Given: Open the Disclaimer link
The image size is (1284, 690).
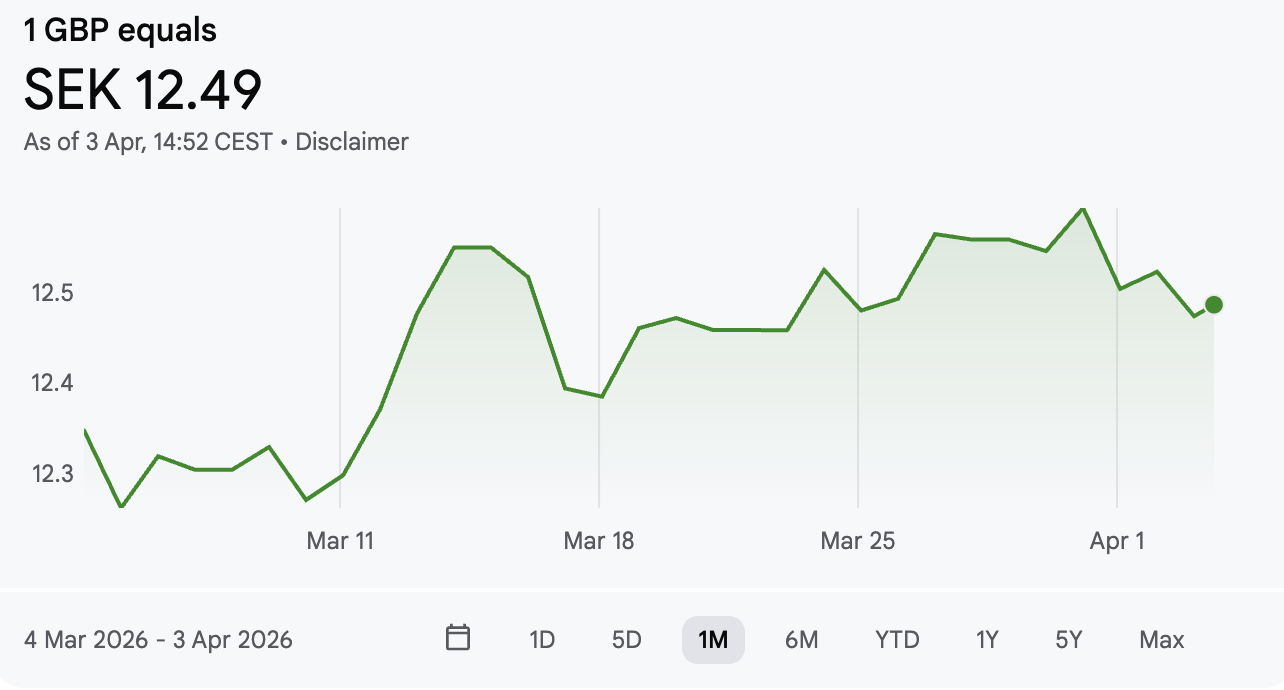Looking at the screenshot, I should pos(352,142).
